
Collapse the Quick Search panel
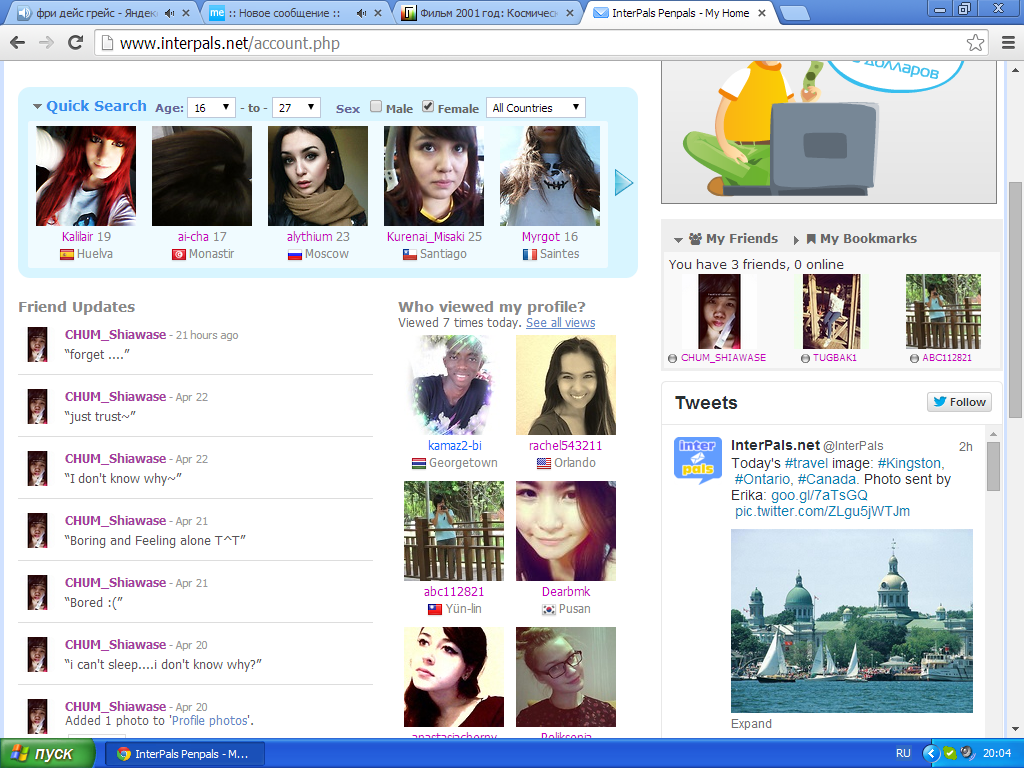[x=37, y=106]
